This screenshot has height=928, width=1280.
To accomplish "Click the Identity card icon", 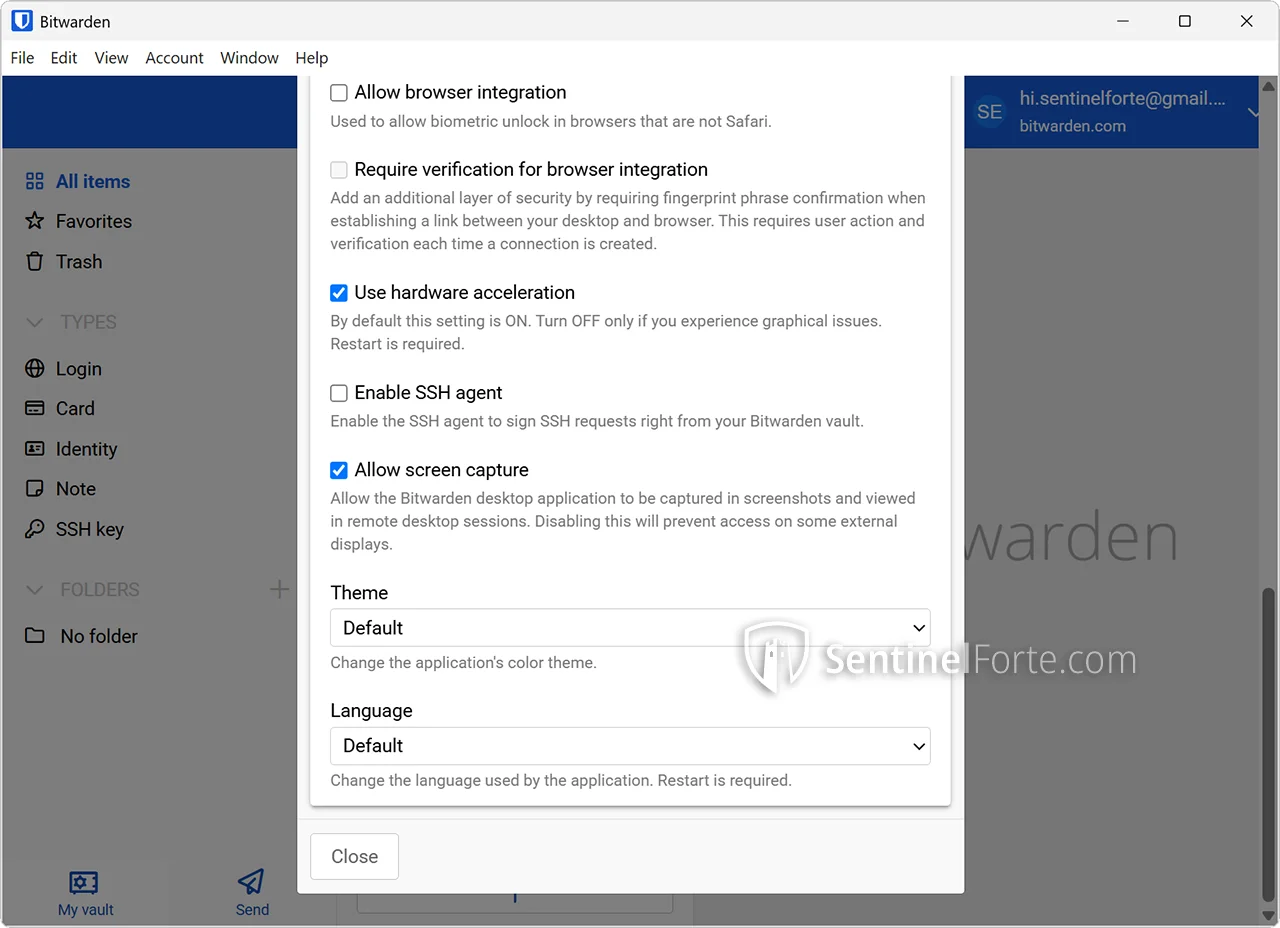I will [35, 449].
